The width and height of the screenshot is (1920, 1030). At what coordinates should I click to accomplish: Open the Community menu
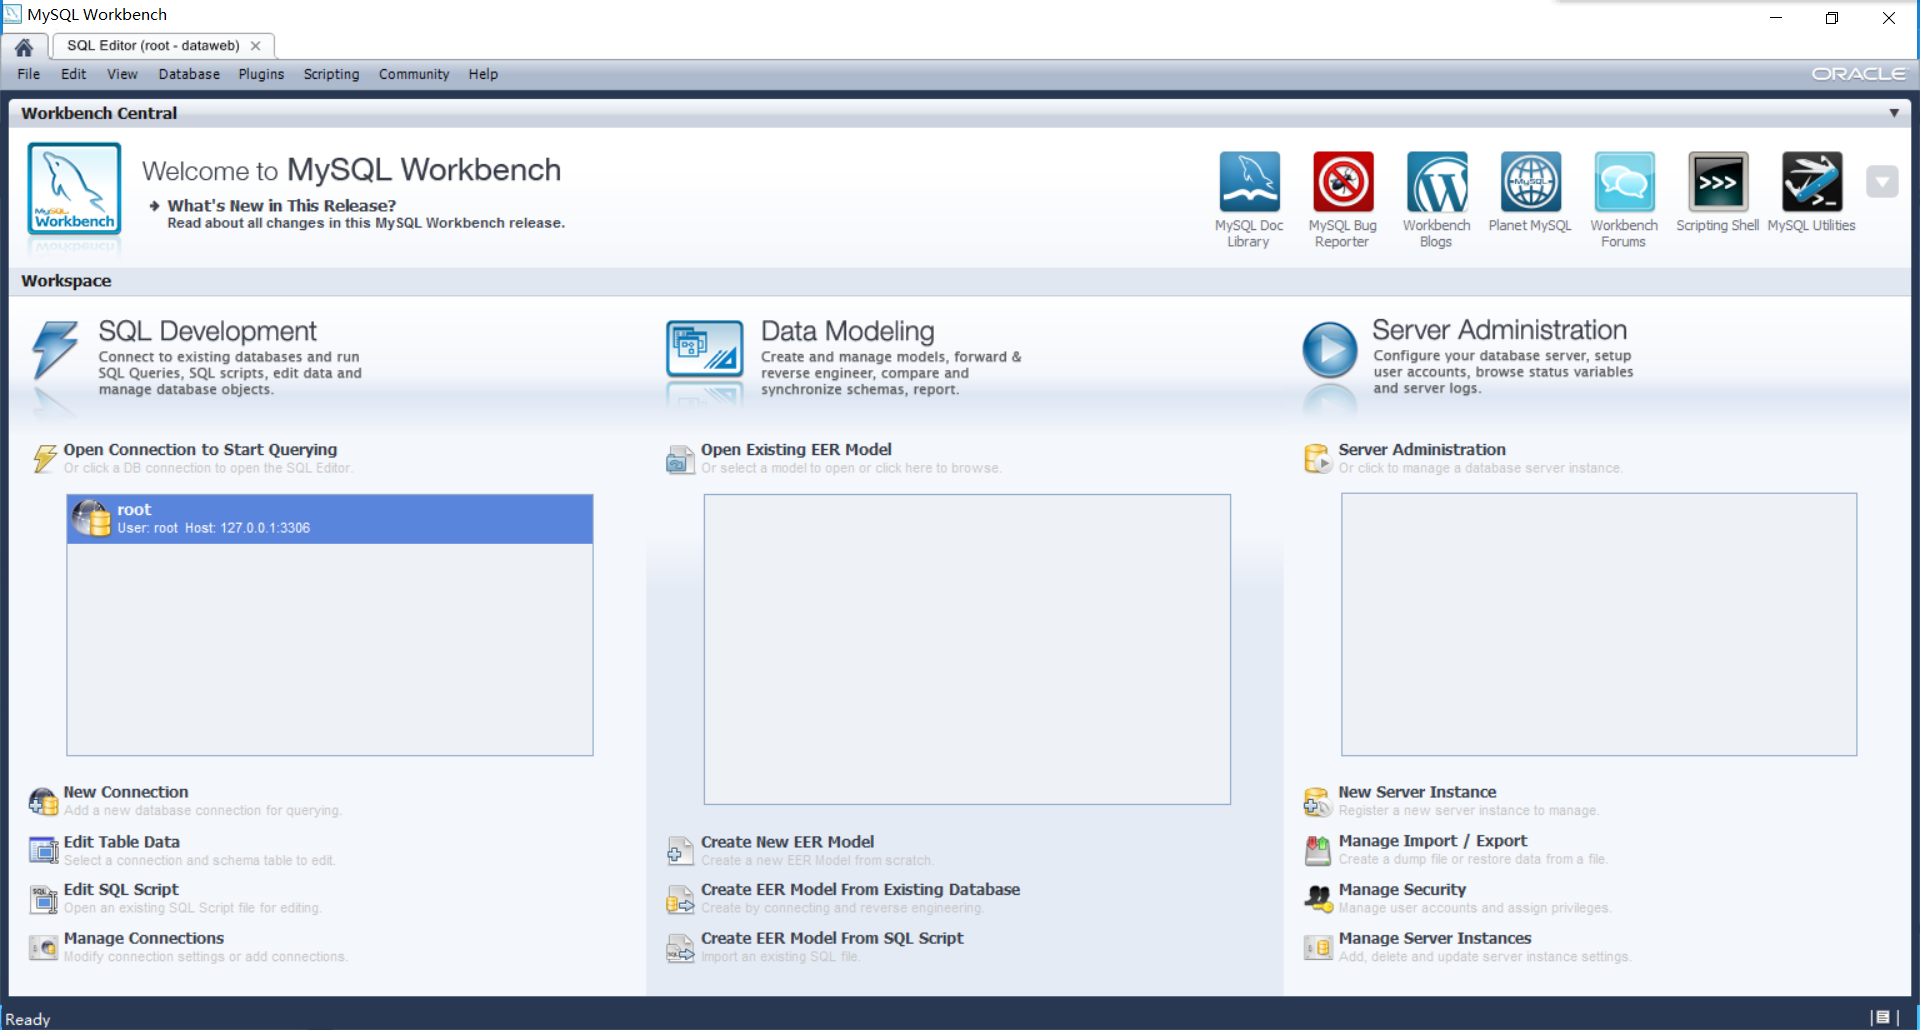click(x=414, y=74)
